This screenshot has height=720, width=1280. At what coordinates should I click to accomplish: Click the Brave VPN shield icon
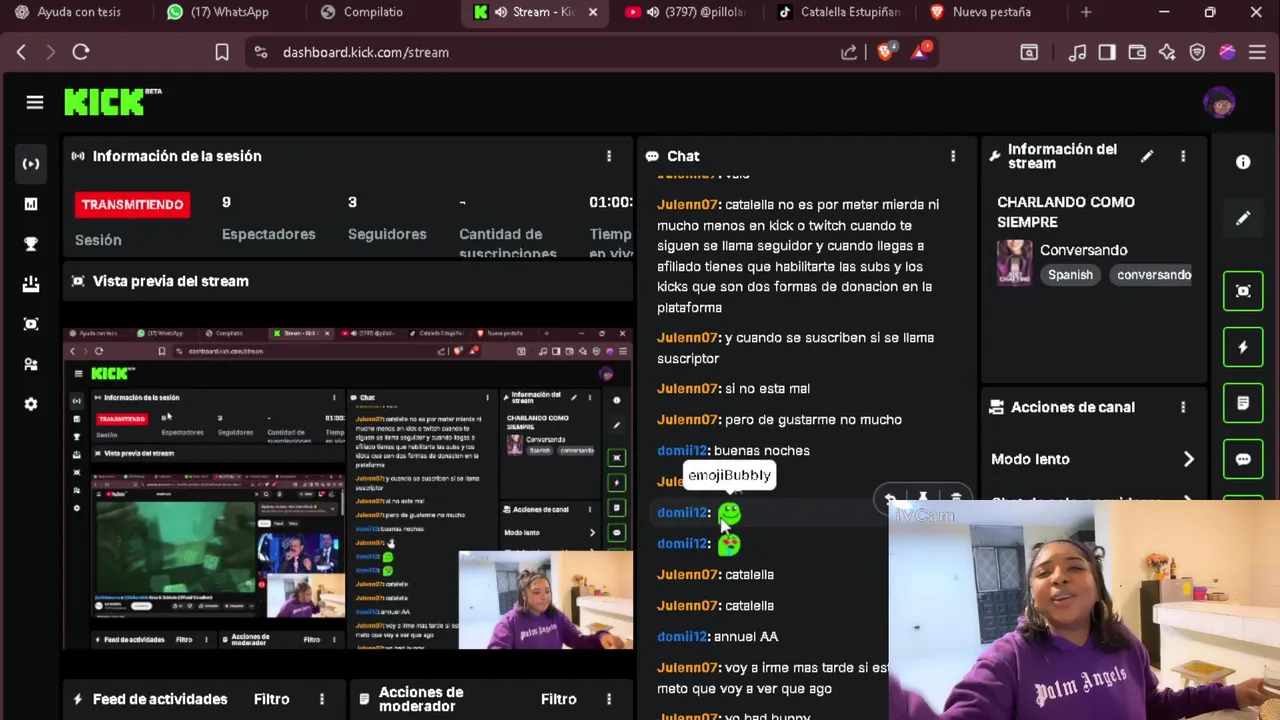pyautogui.click(x=1197, y=52)
